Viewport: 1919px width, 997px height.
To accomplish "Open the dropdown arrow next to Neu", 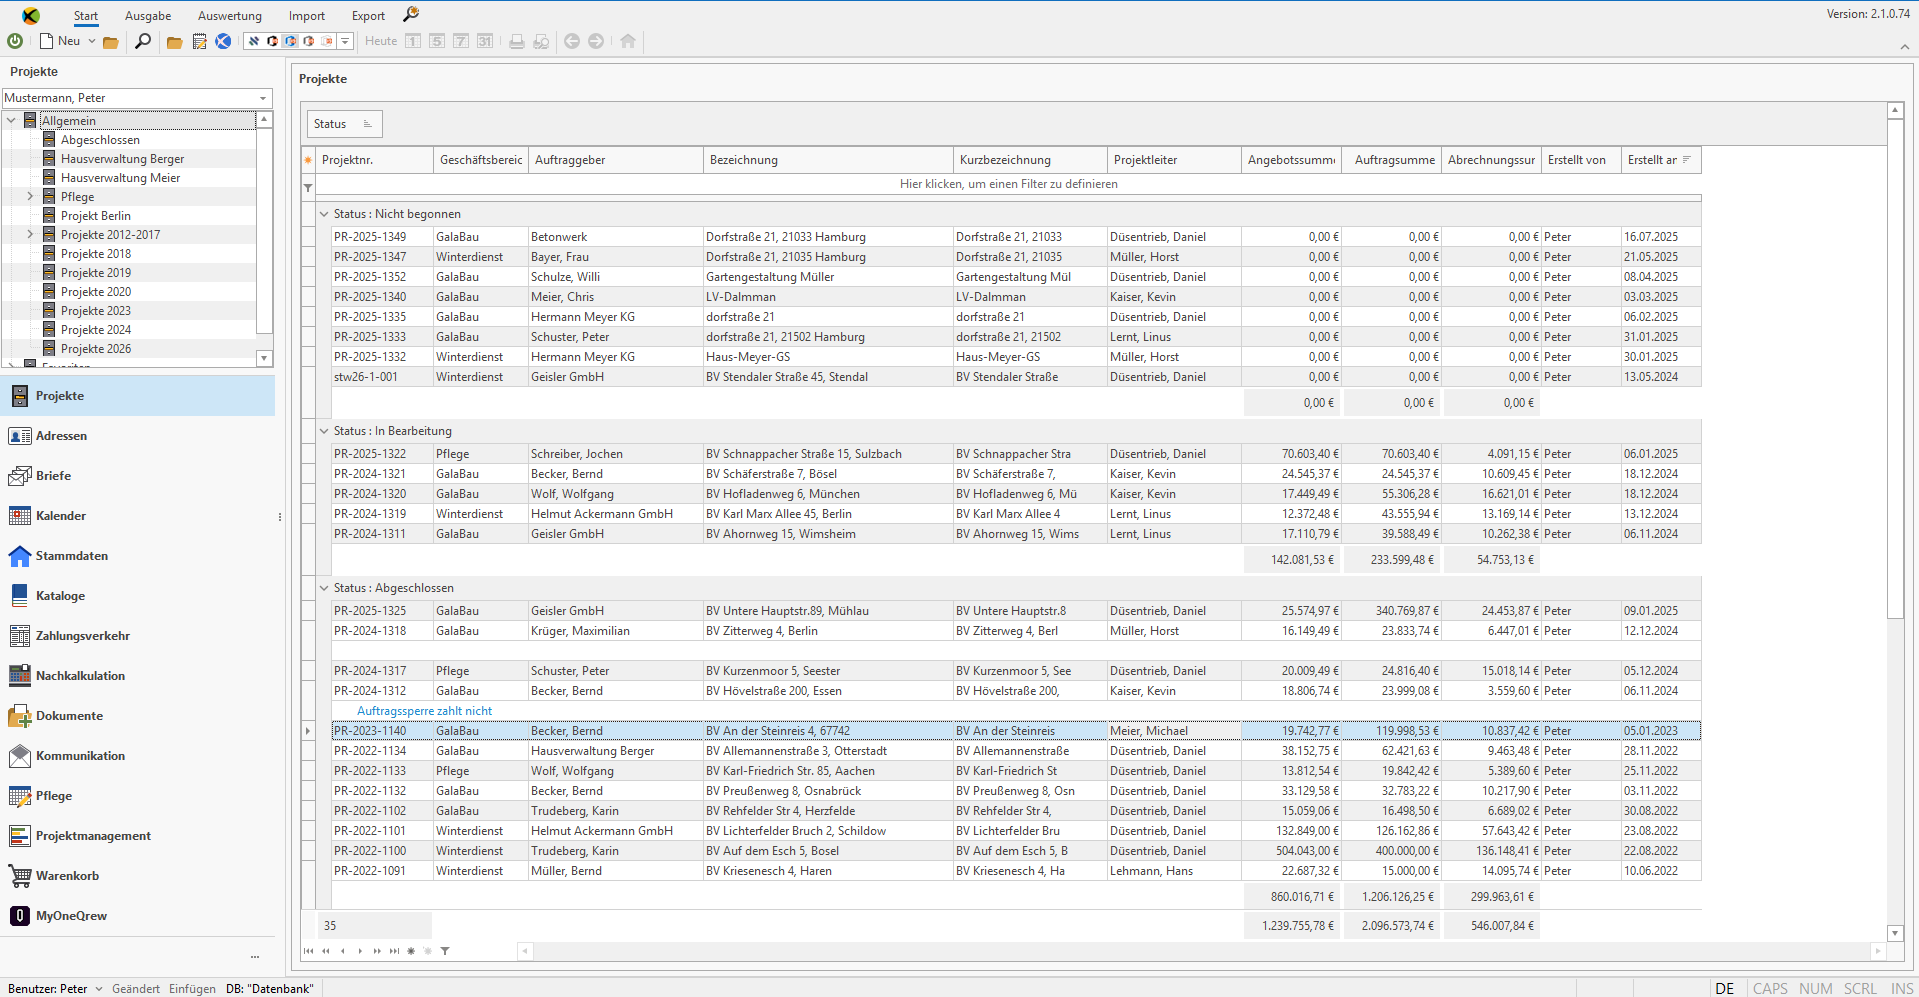I will click(92, 41).
